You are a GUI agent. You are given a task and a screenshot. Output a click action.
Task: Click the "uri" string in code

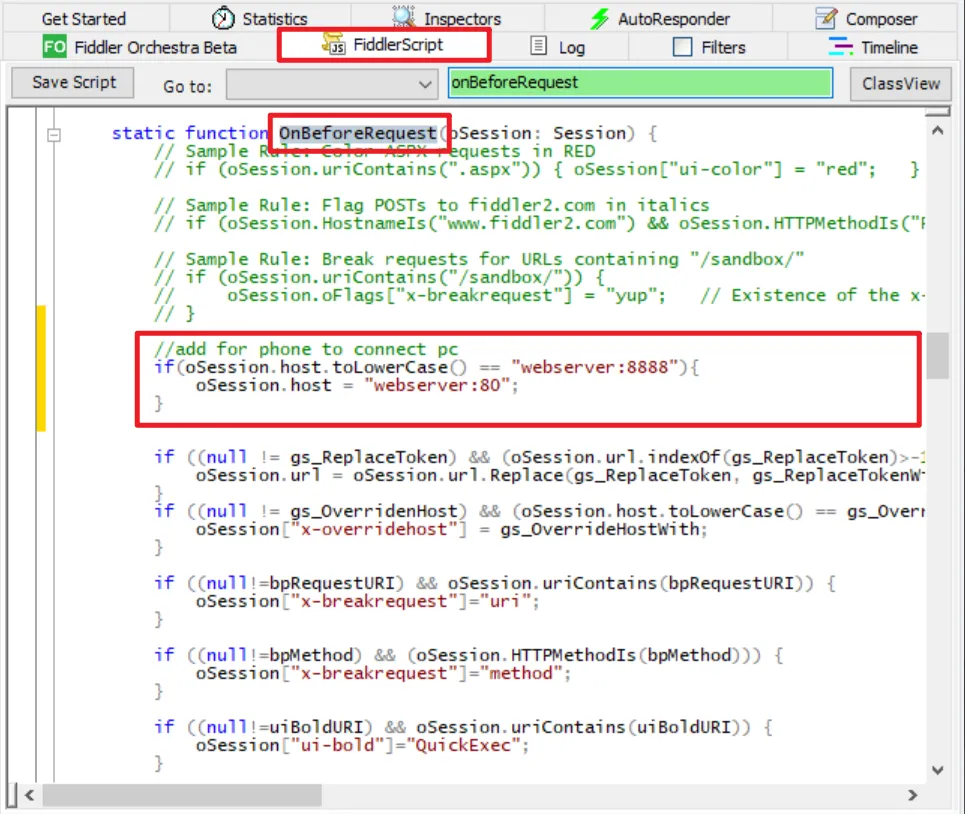coord(505,601)
